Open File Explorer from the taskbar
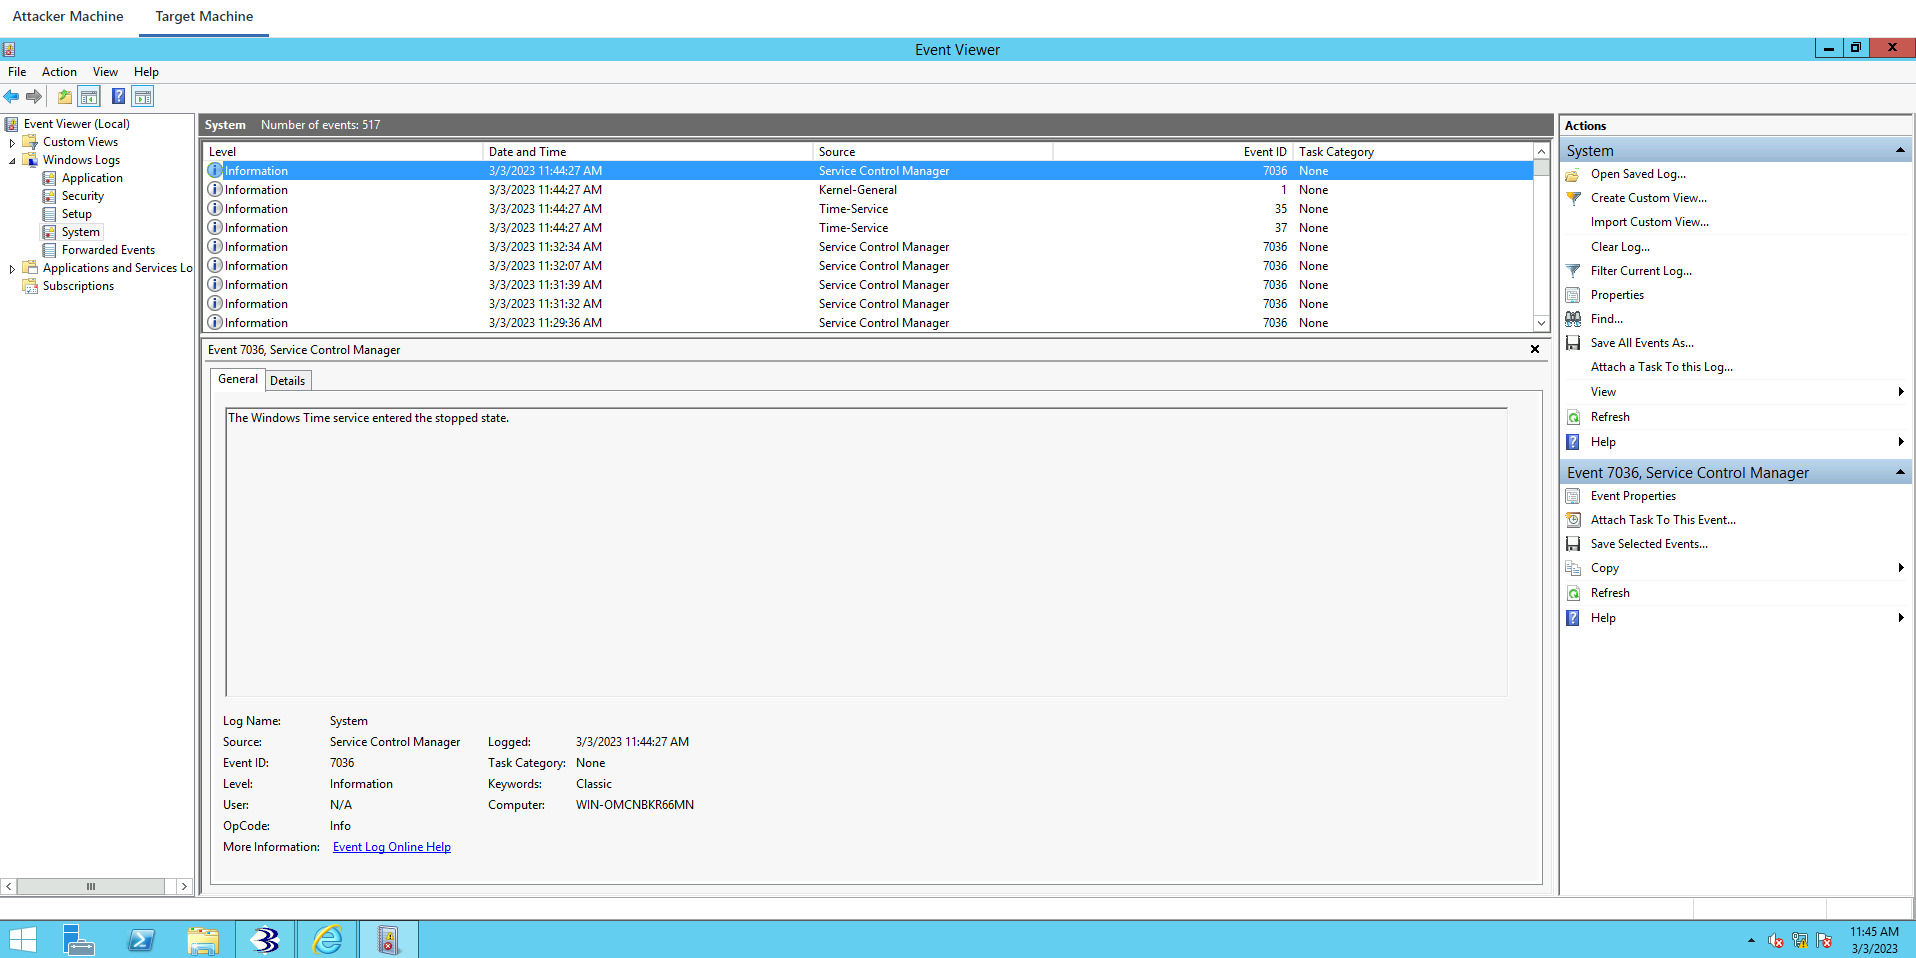This screenshot has height=958, width=1916. (x=203, y=940)
